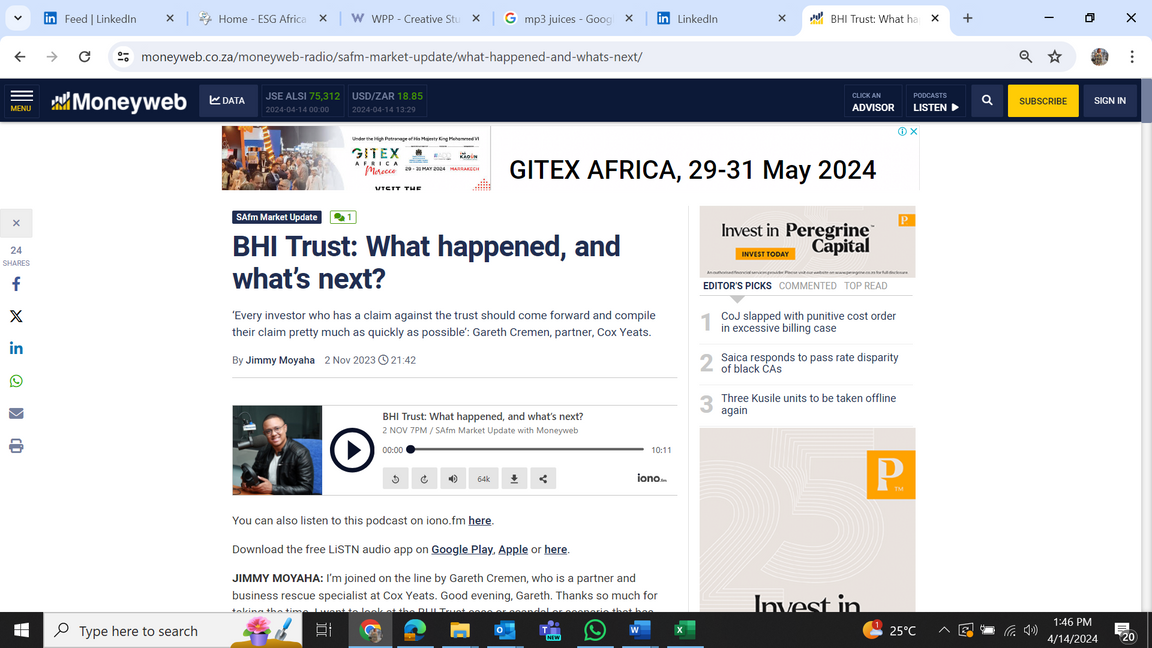Open the Moneyweb hamburger menu
Image resolution: width=1152 pixels, height=648 pixels.
pos(21,101)
